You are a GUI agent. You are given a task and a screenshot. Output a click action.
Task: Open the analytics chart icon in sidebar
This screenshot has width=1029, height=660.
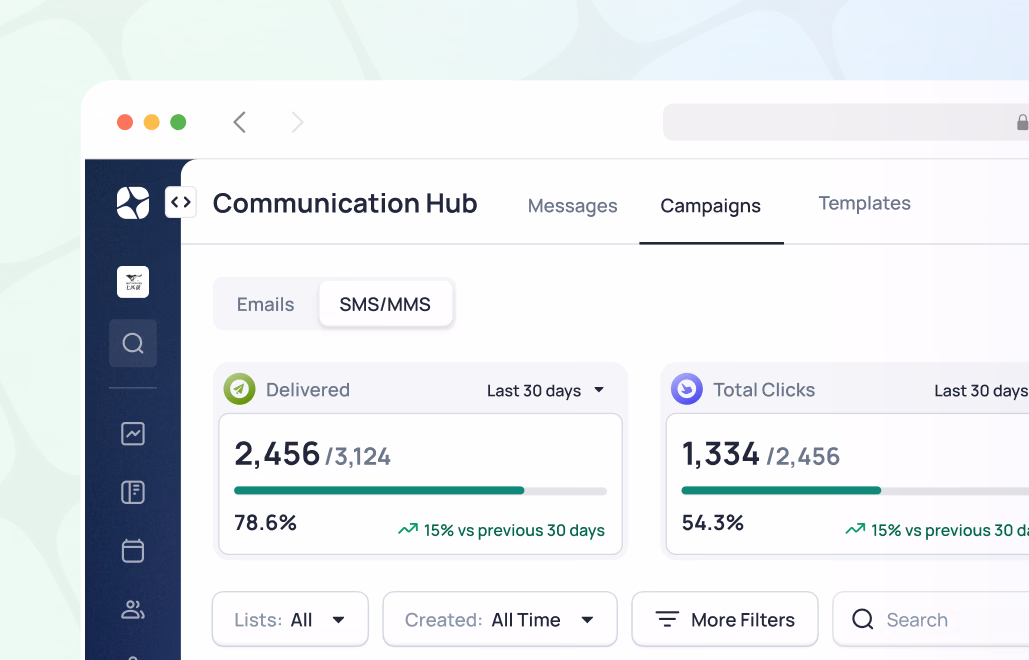(133, 434)
